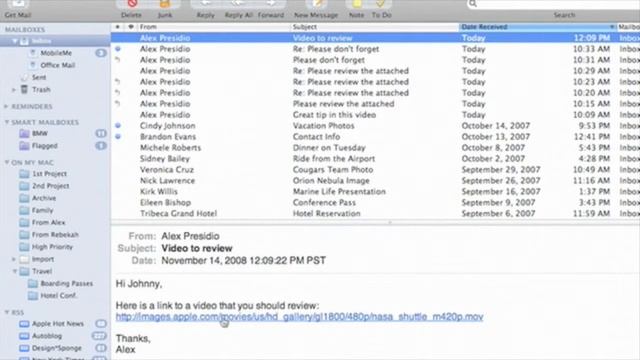Collapse the Travel folder
The height and width of the screenshot is (360, 640).
15,271
